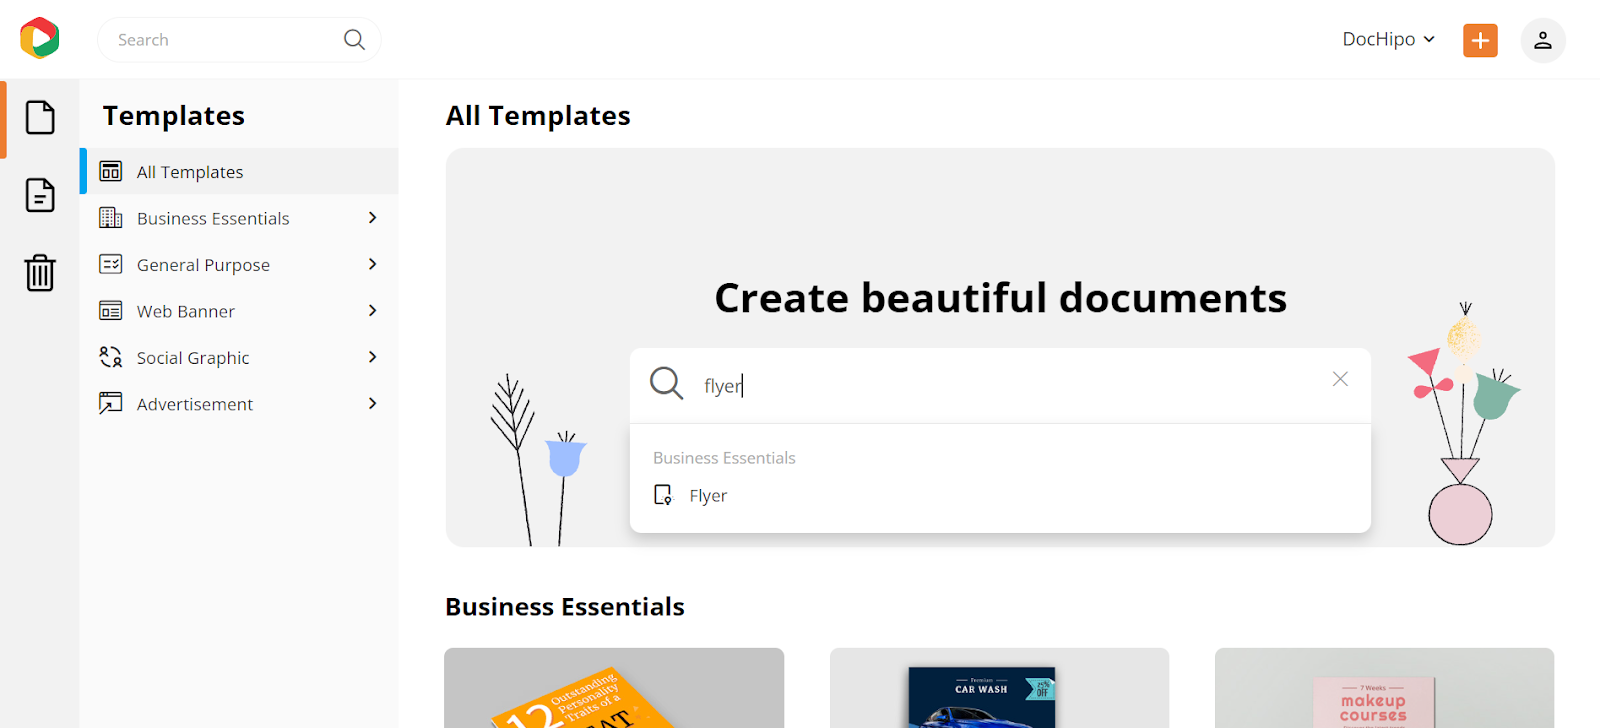
Task: Click the General Purpose checklist icon
Action: (x=111, y=264)
